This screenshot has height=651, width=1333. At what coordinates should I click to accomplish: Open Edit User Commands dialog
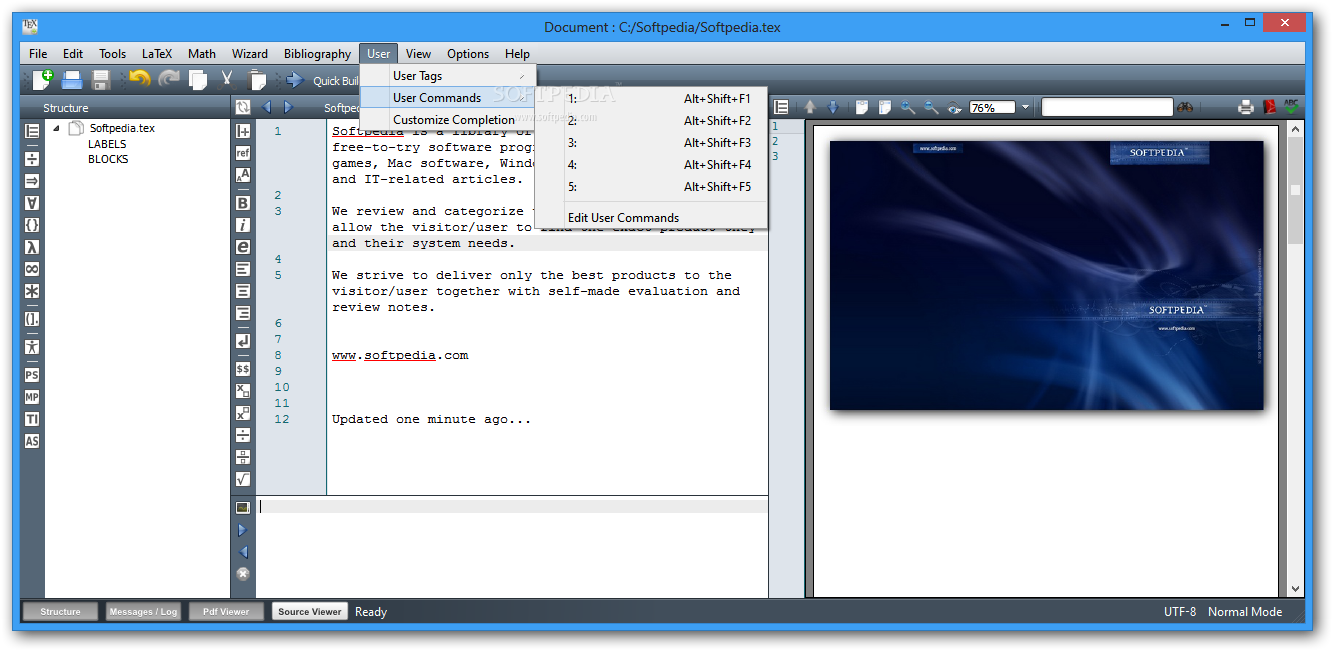click(x=651, y=218)
